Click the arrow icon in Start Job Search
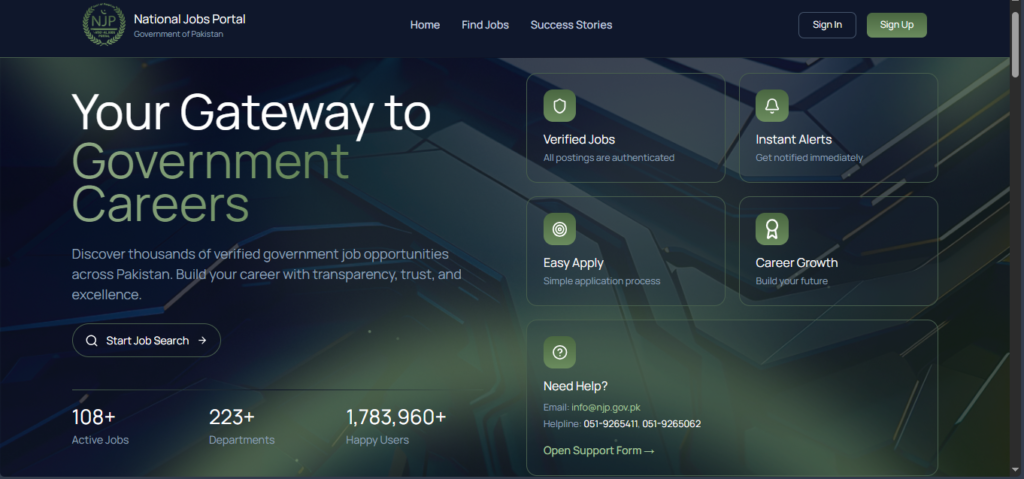This screenshot has width=1024, height=479. tap(202, 340)
